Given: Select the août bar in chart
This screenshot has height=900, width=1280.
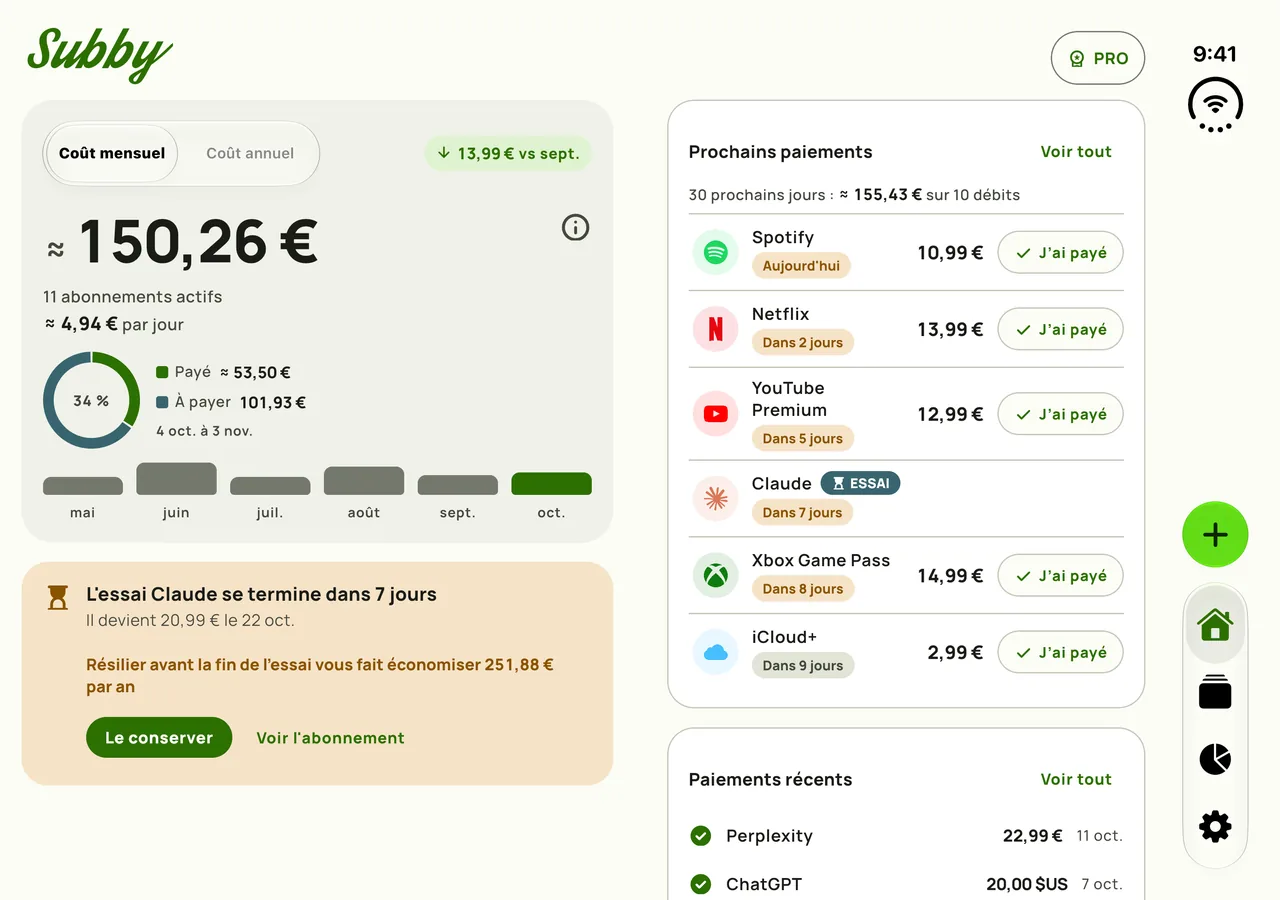Looking at the screenshot, I should (364, 481).
